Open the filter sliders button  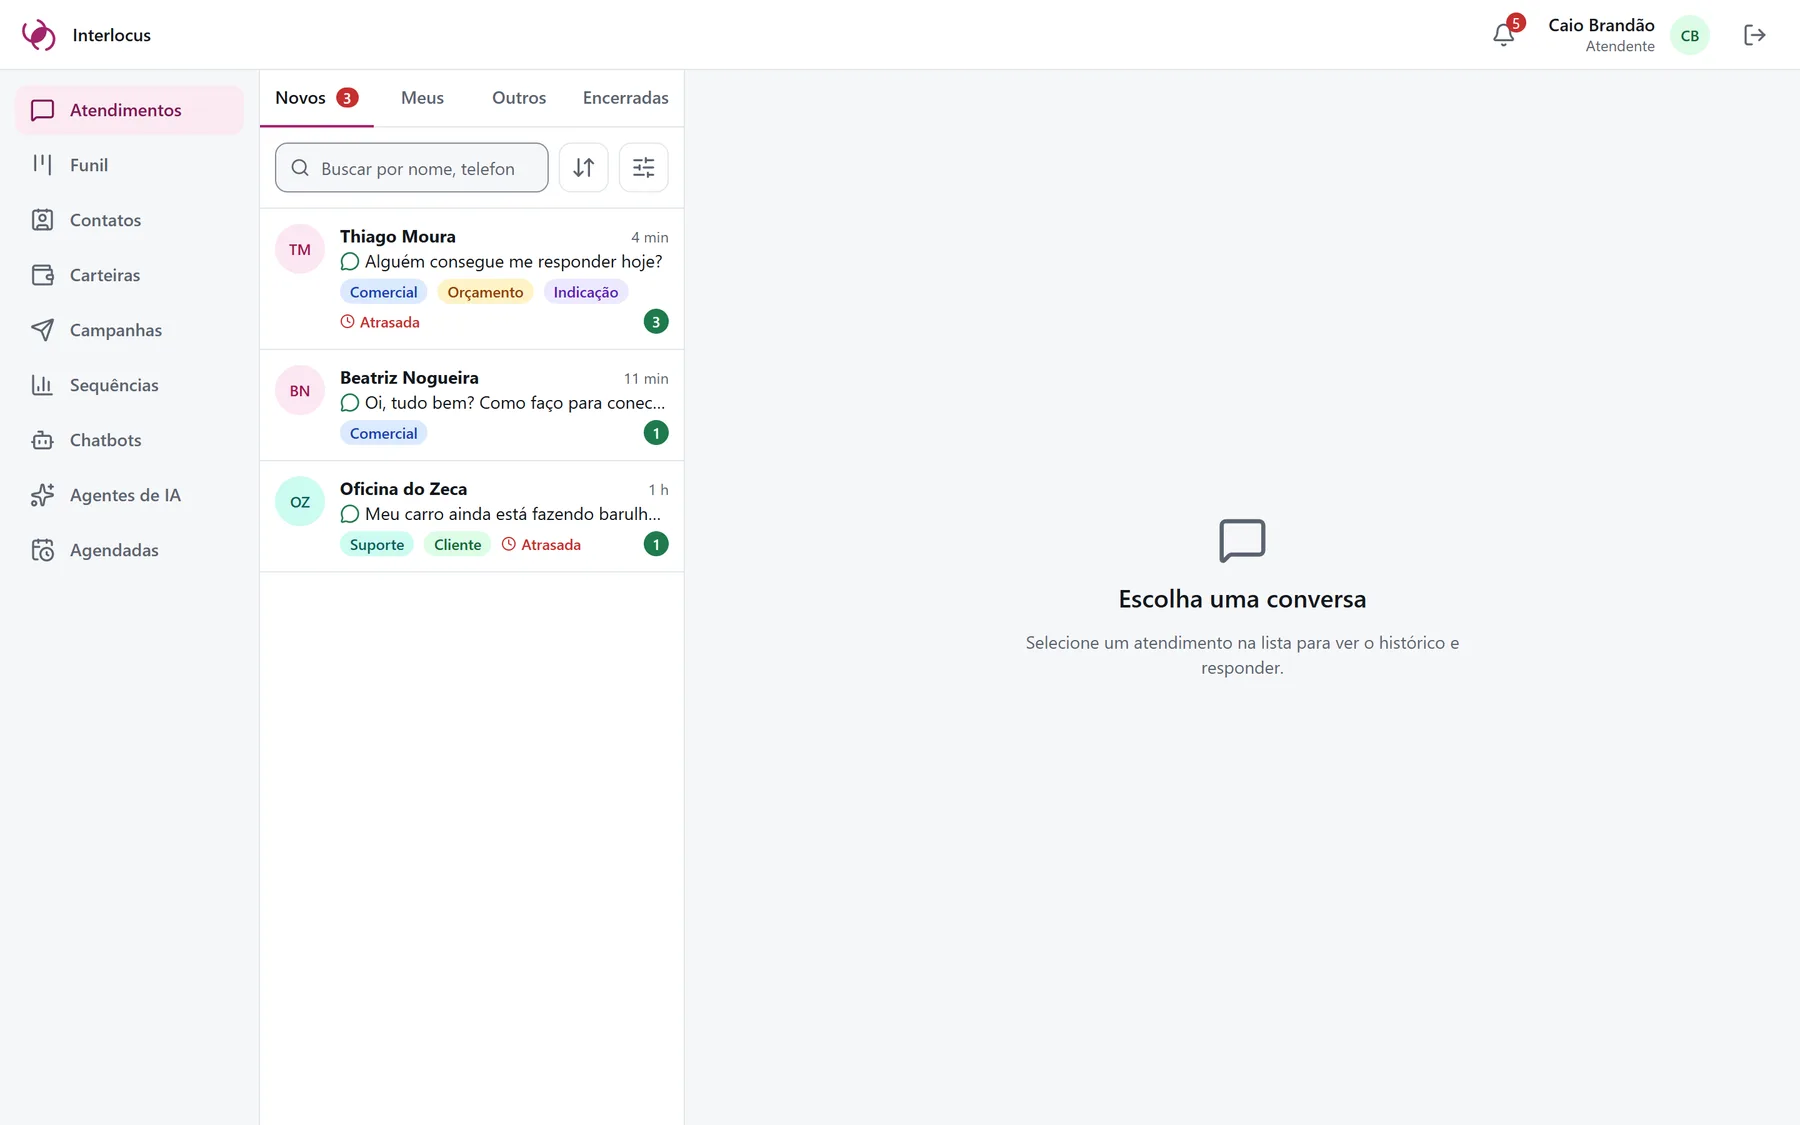(643, 167)
